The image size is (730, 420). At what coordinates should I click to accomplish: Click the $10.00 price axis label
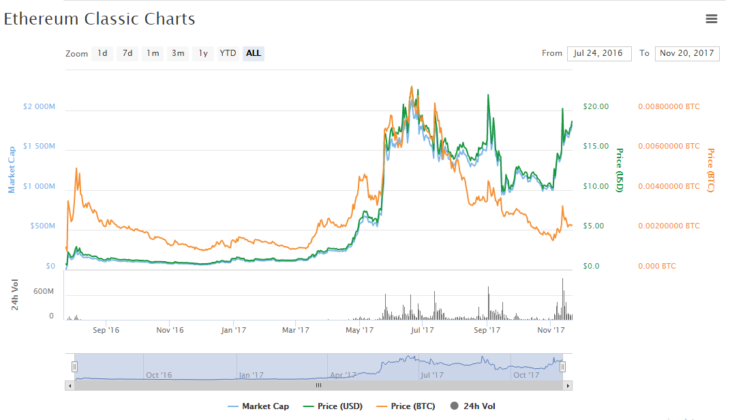[595, 186]
